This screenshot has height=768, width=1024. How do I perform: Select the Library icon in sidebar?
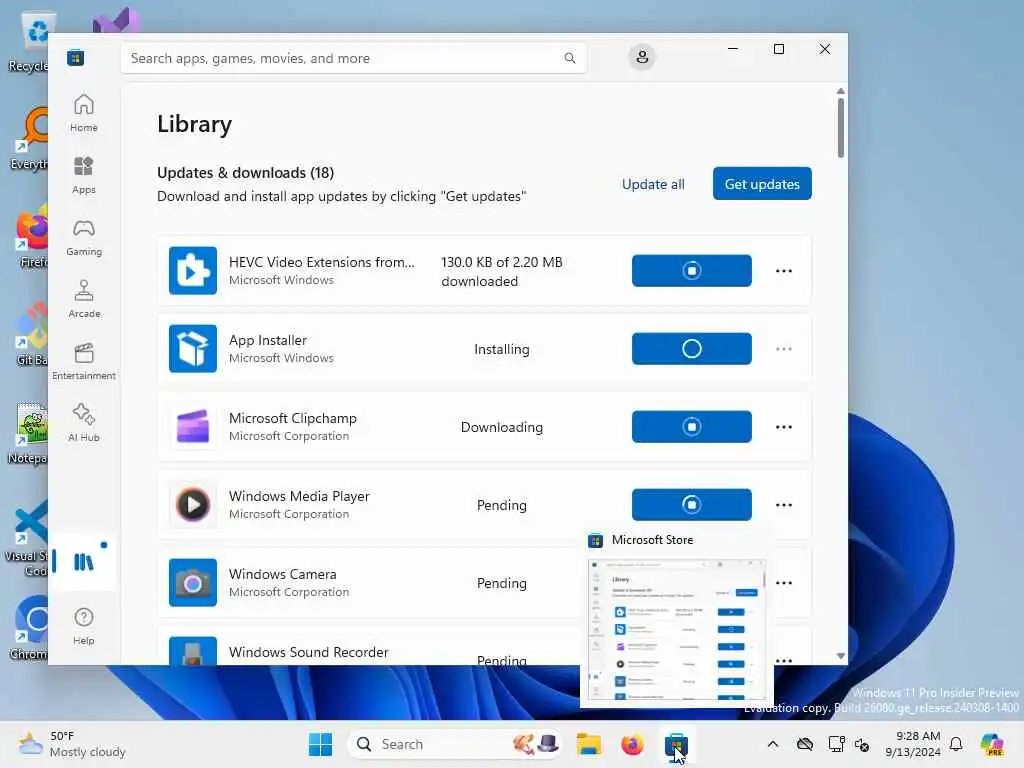coord(84,562)
